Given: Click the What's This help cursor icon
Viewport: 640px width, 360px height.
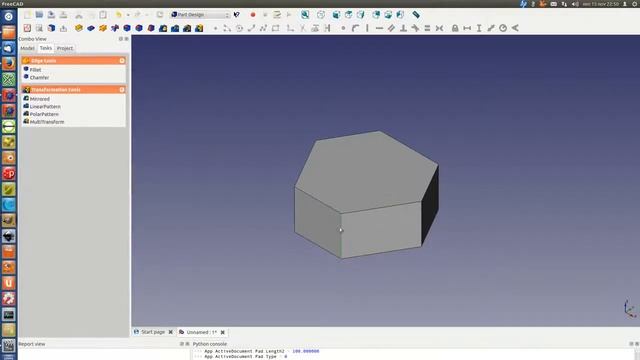Looking at the screenshot, I should [x=237, y=15].
